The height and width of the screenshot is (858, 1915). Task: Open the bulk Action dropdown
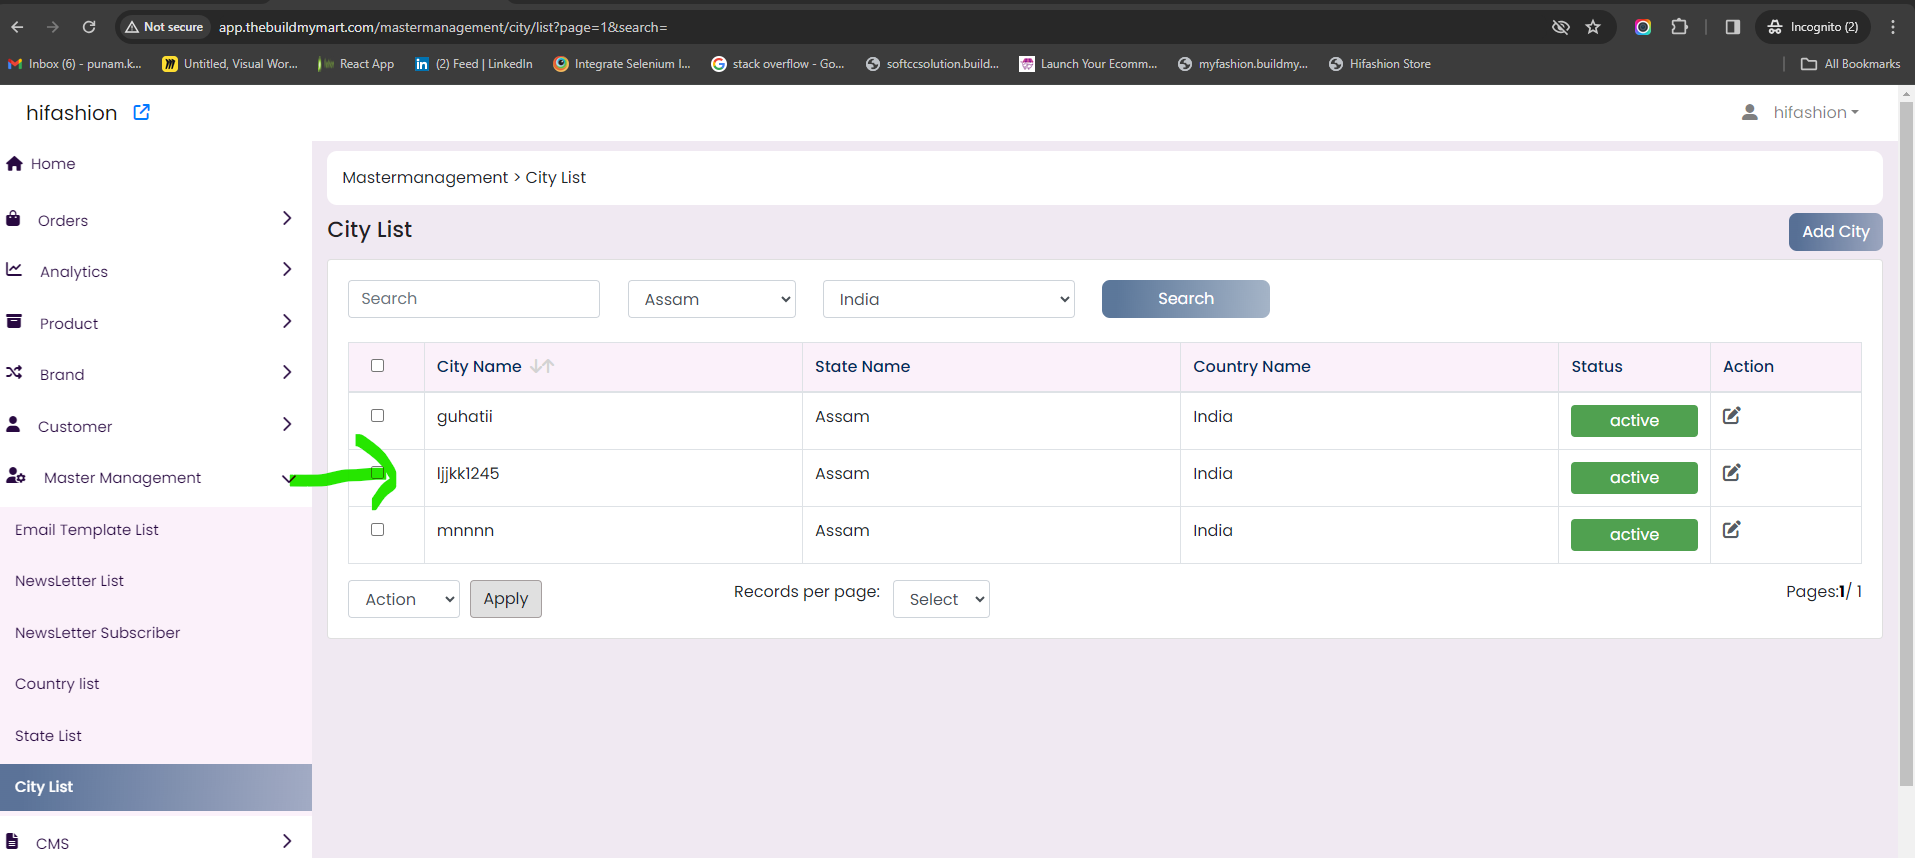pos(404,599)
